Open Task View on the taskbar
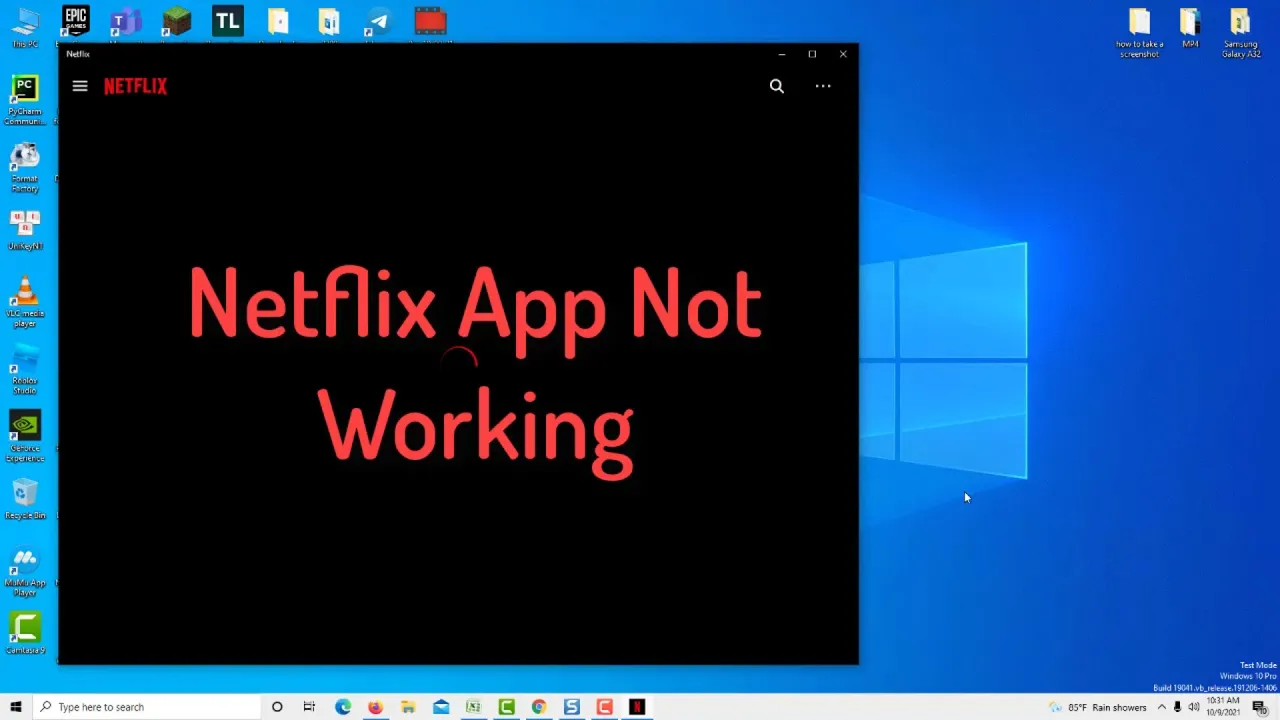This screenshot has height=720, width=1280. [x=309, y=707]
